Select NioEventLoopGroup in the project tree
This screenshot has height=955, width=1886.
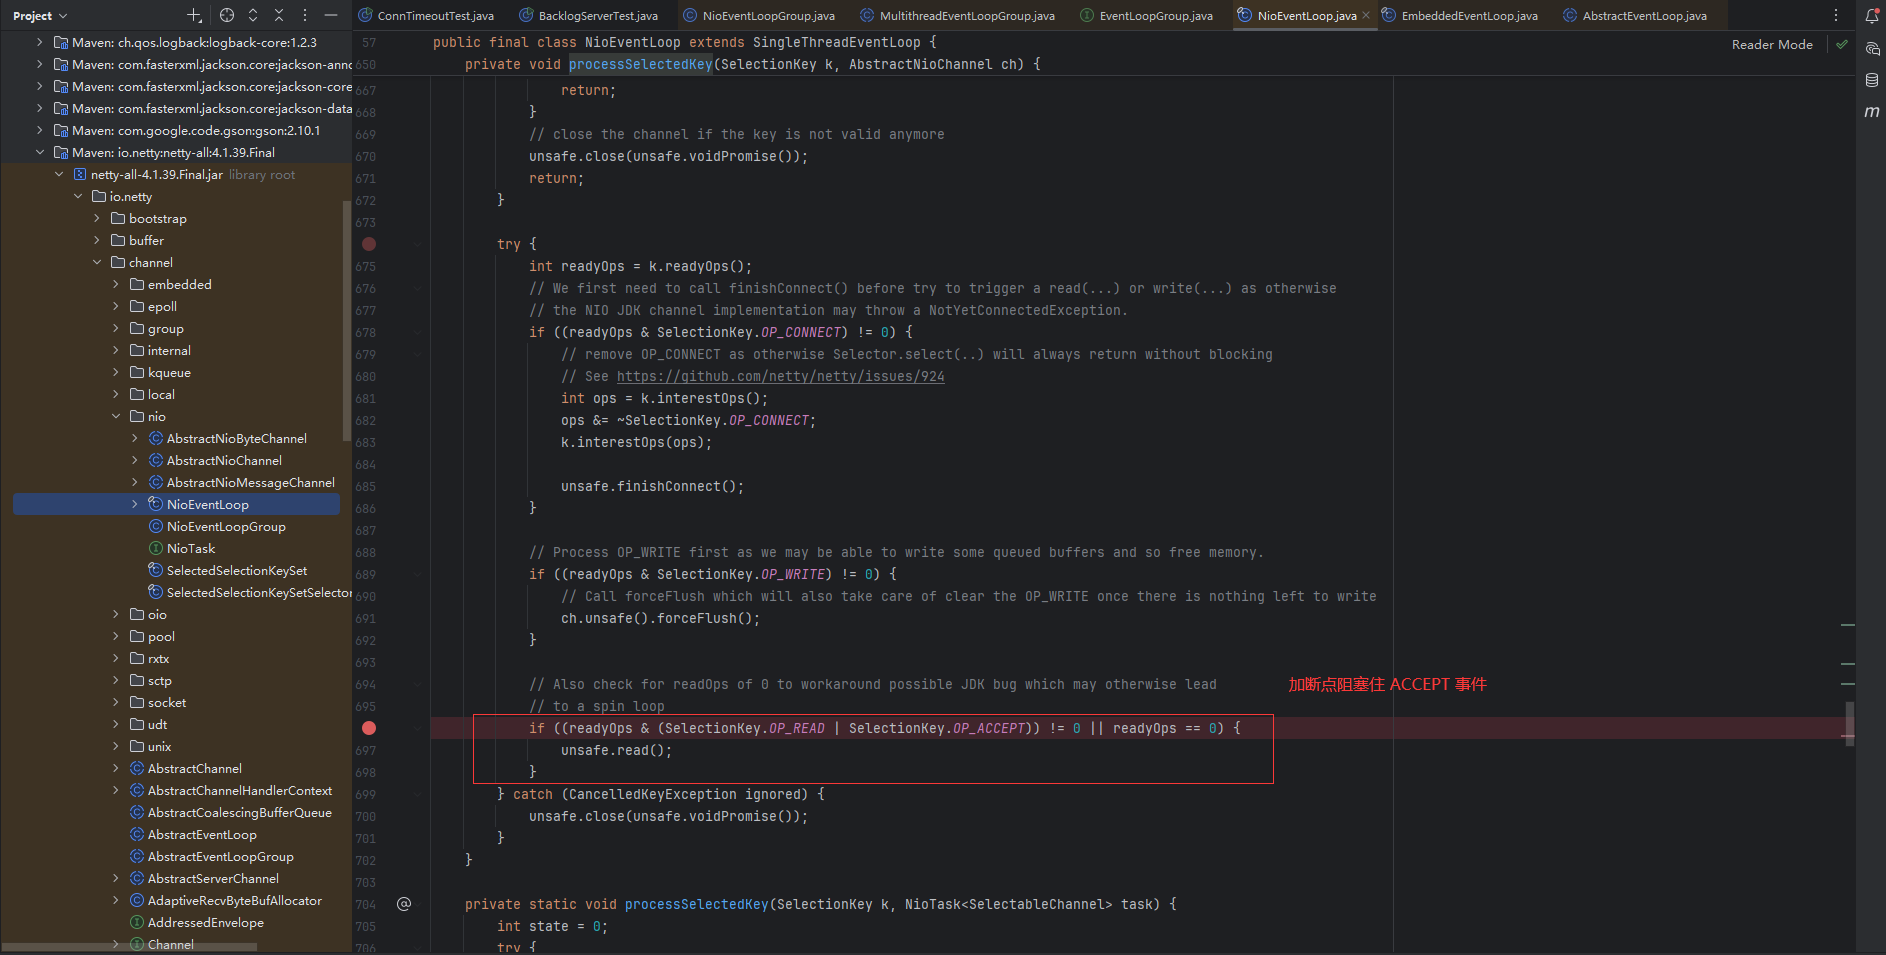pos(226,527)
